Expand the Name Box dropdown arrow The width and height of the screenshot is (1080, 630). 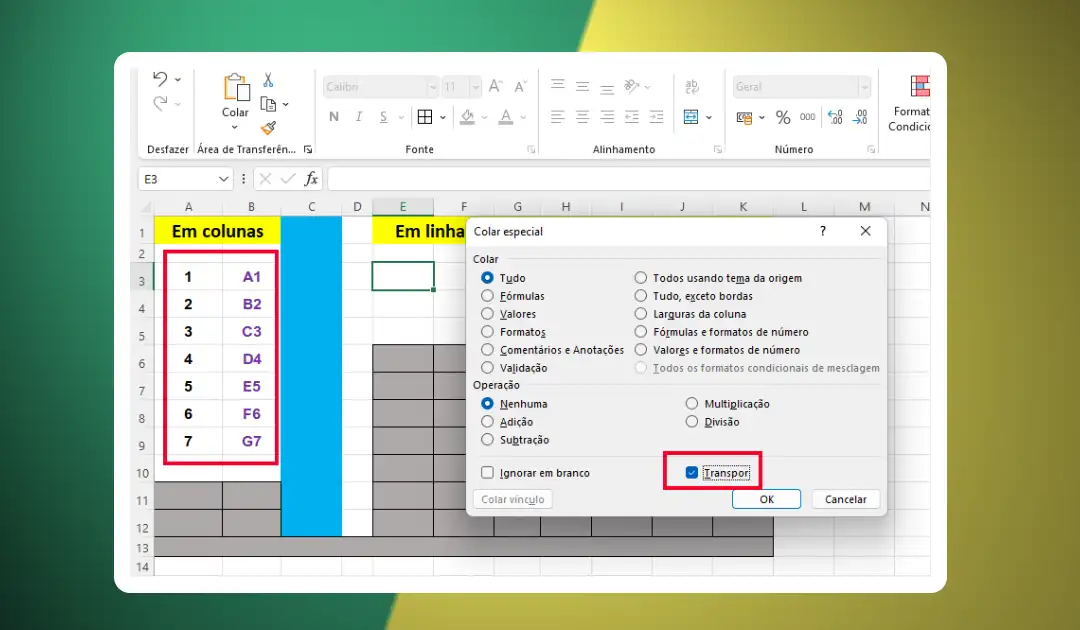click(223, 179)
